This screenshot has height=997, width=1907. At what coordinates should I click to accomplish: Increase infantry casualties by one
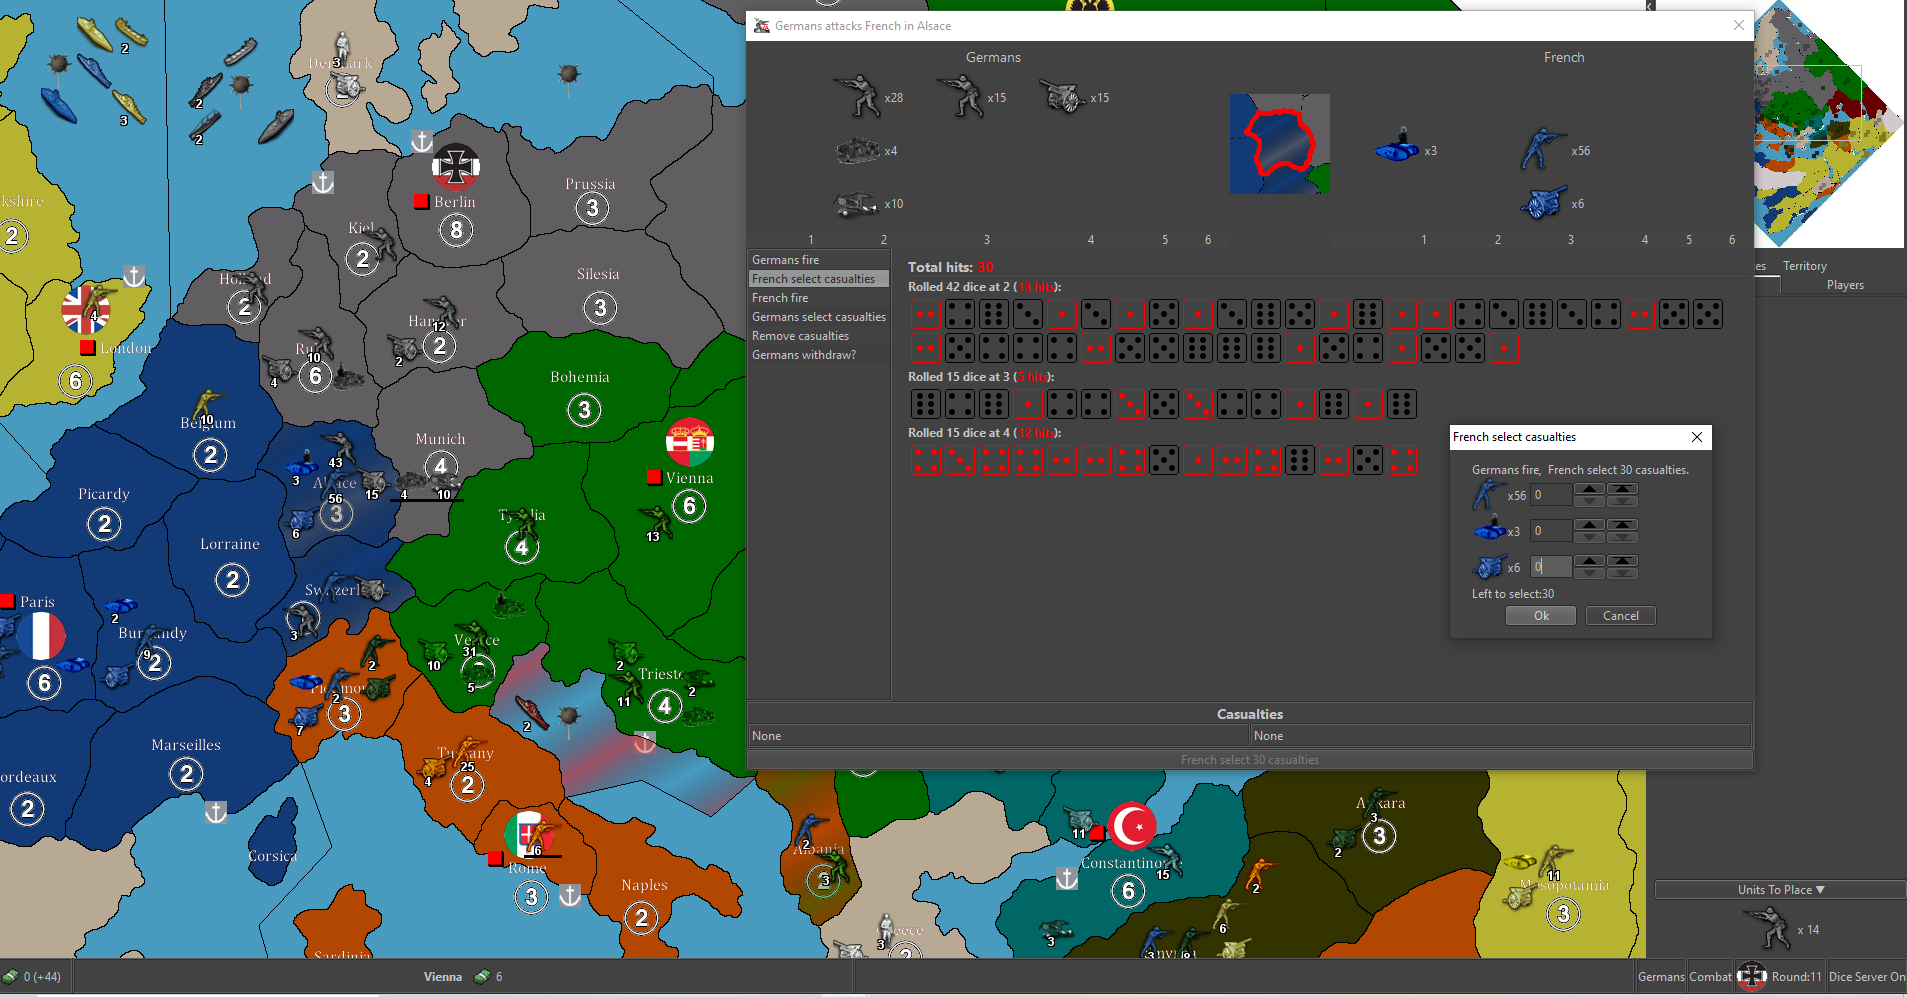tap(1589, 489)
